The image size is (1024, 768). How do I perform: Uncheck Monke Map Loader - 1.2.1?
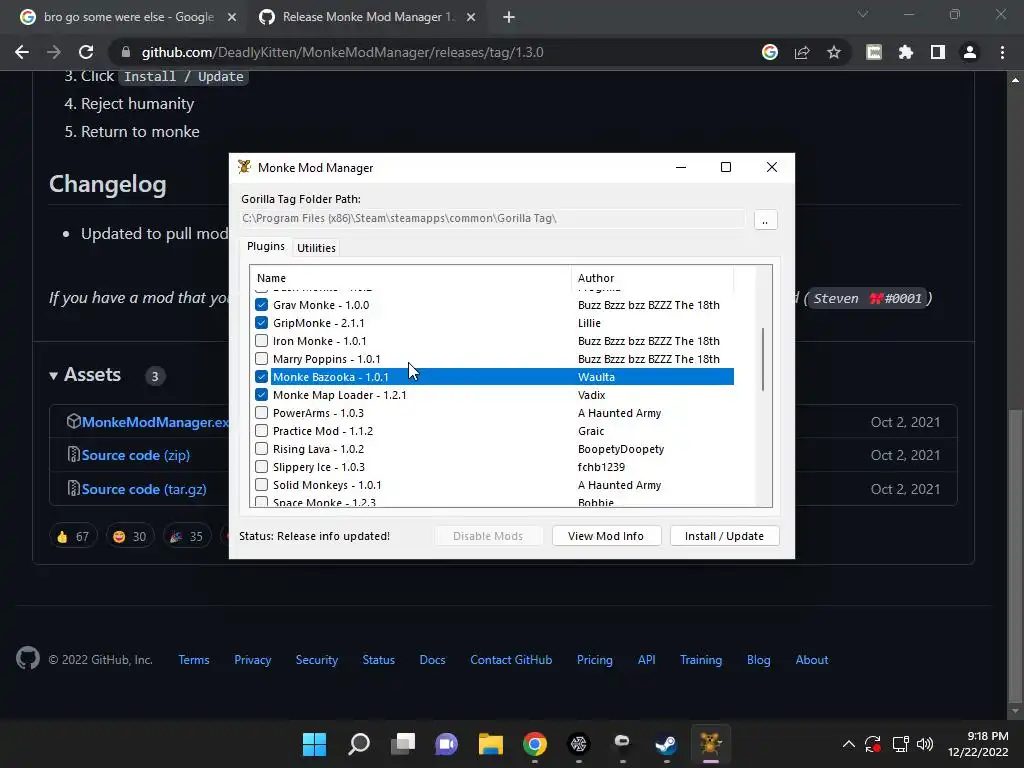pos(261,394)
